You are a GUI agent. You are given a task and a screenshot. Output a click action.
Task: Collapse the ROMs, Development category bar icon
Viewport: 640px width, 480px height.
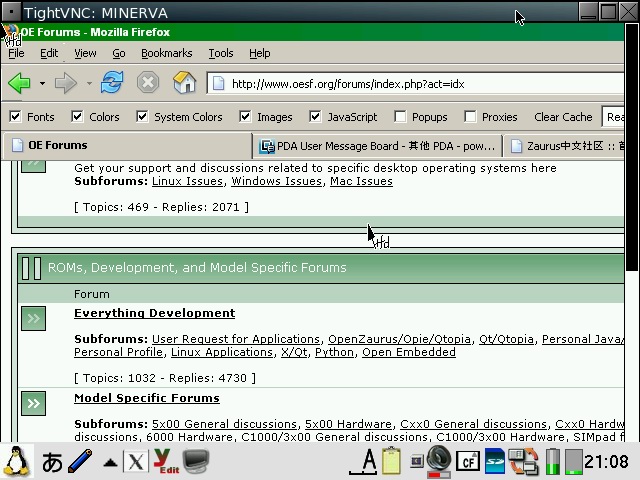click(x=31, y=267)
